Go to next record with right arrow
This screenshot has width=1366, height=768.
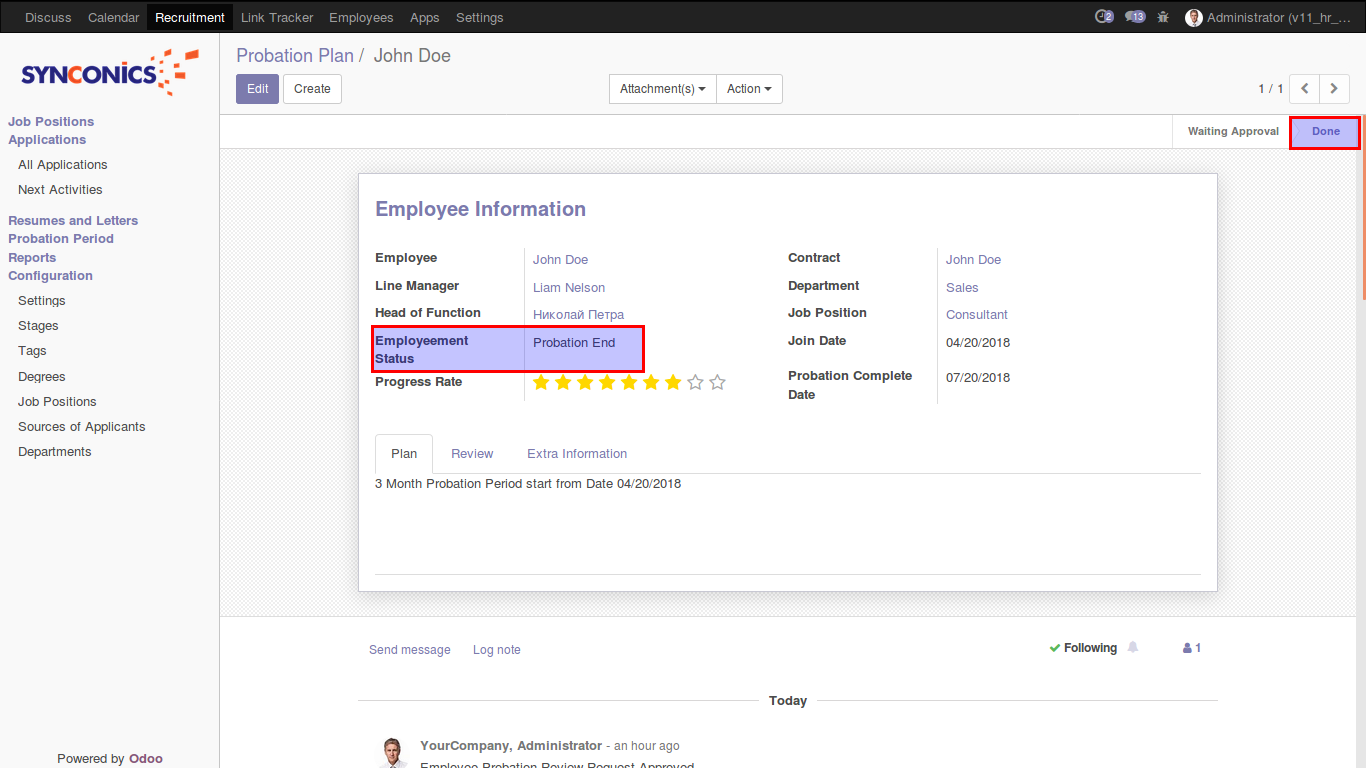click(1334, 89)
